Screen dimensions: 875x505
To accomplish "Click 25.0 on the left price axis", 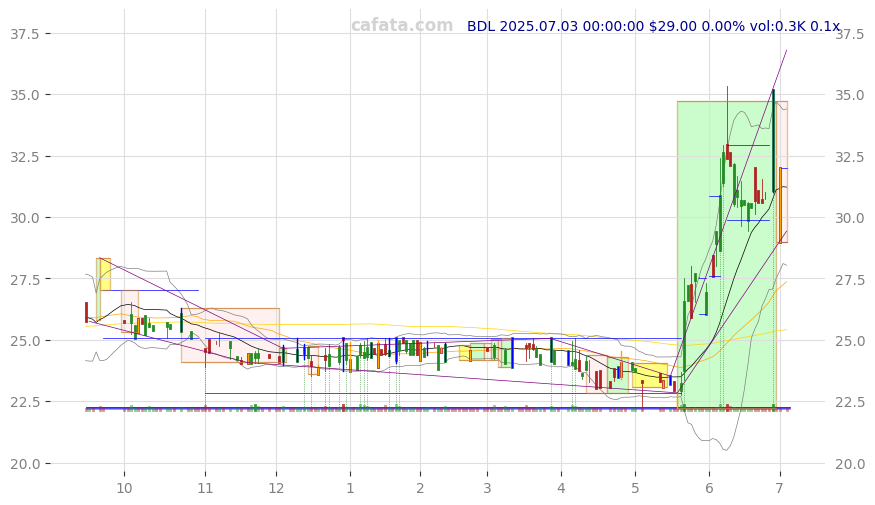I will [25, 340].
